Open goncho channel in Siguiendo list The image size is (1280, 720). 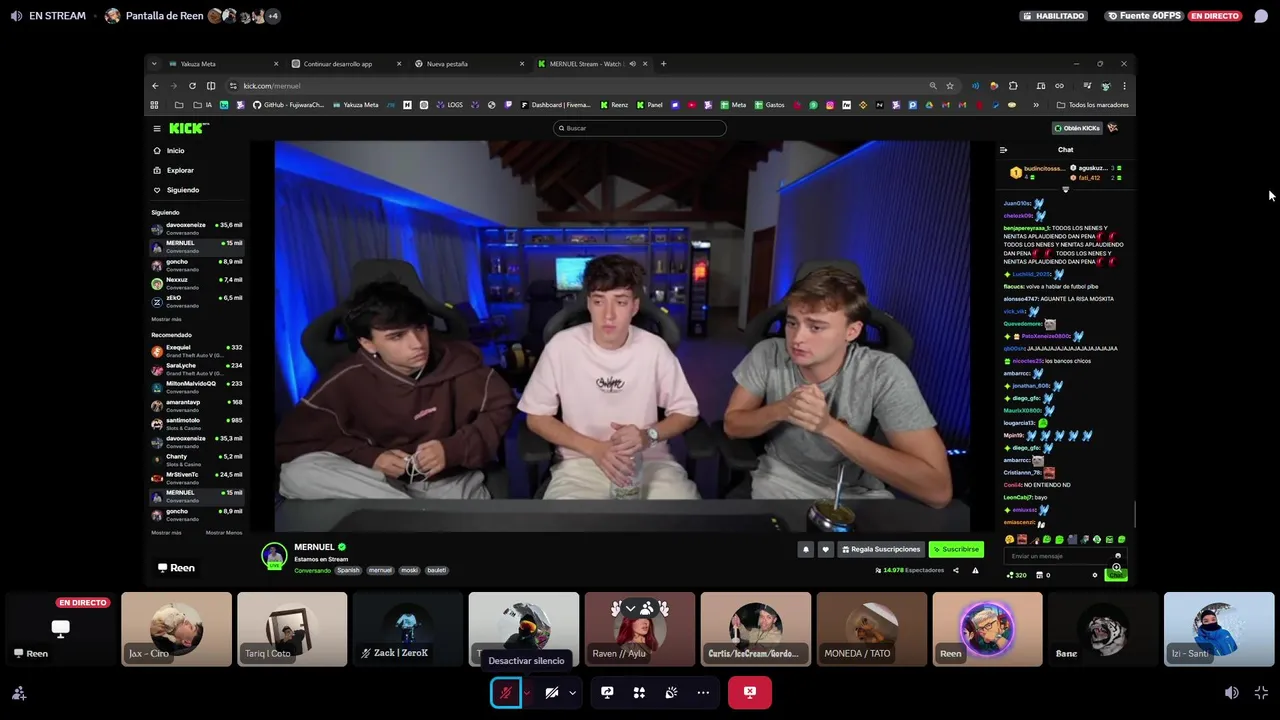click(x=197, y=265)
